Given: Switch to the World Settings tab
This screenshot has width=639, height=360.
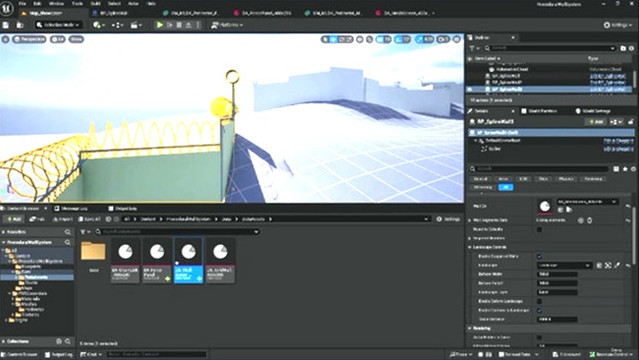Looking at the screenshot, I should pyautogui.click(x=593, y=111).
